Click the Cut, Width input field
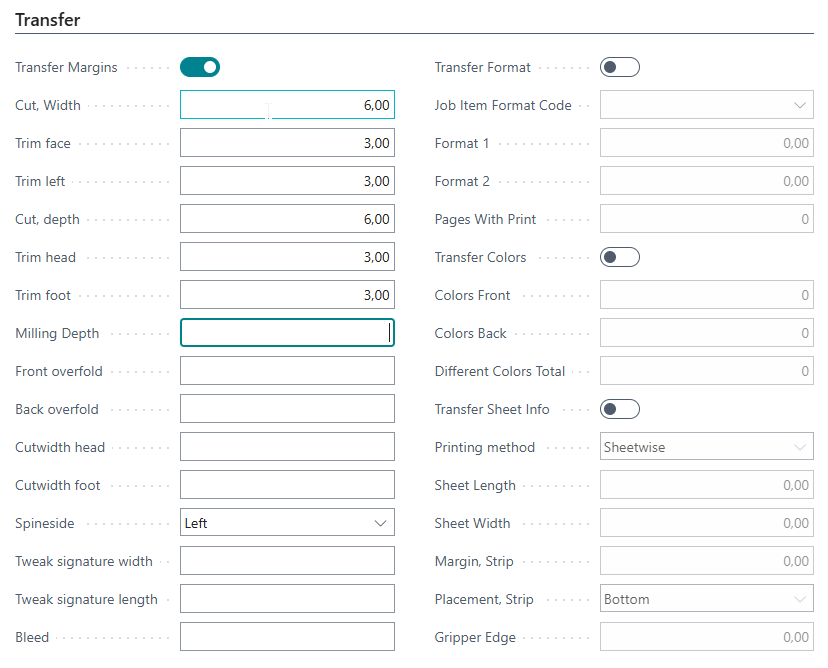This screenshot has width=828, height=668. click(x=287, y=105)
